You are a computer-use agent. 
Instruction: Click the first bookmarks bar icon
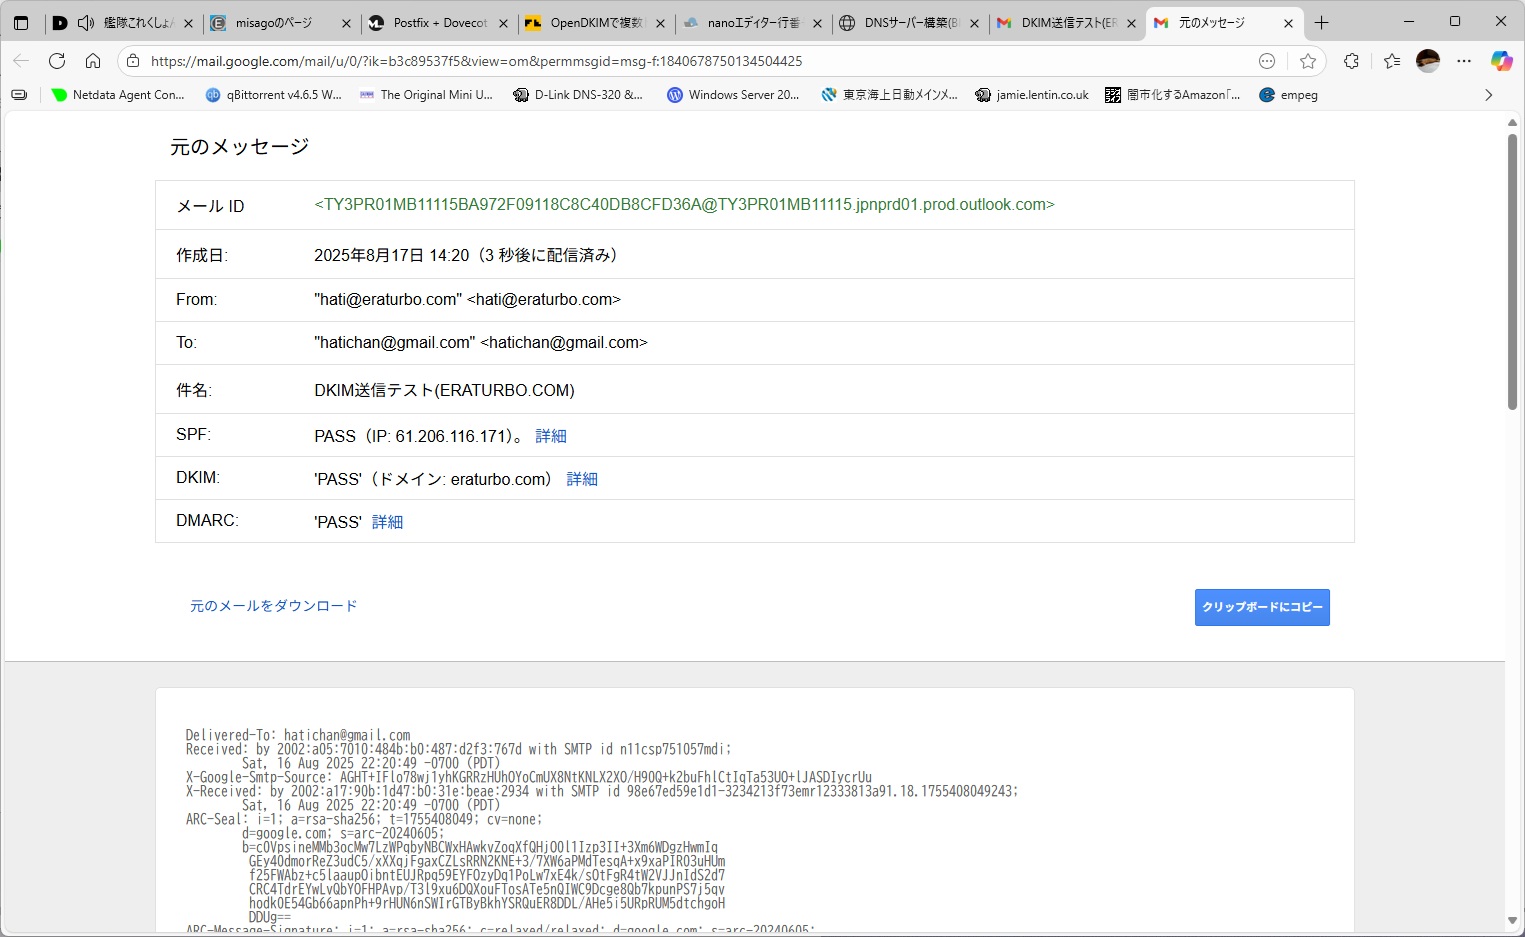pyautogui.click(x=19, y=95)
